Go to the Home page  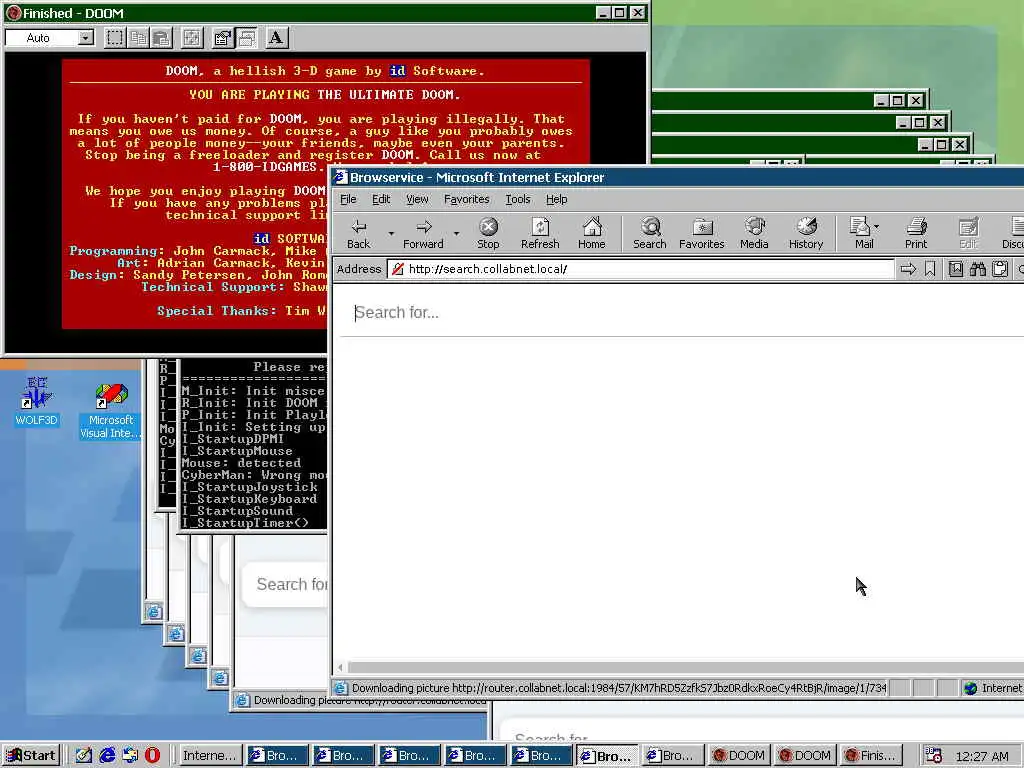coord(592,234)
